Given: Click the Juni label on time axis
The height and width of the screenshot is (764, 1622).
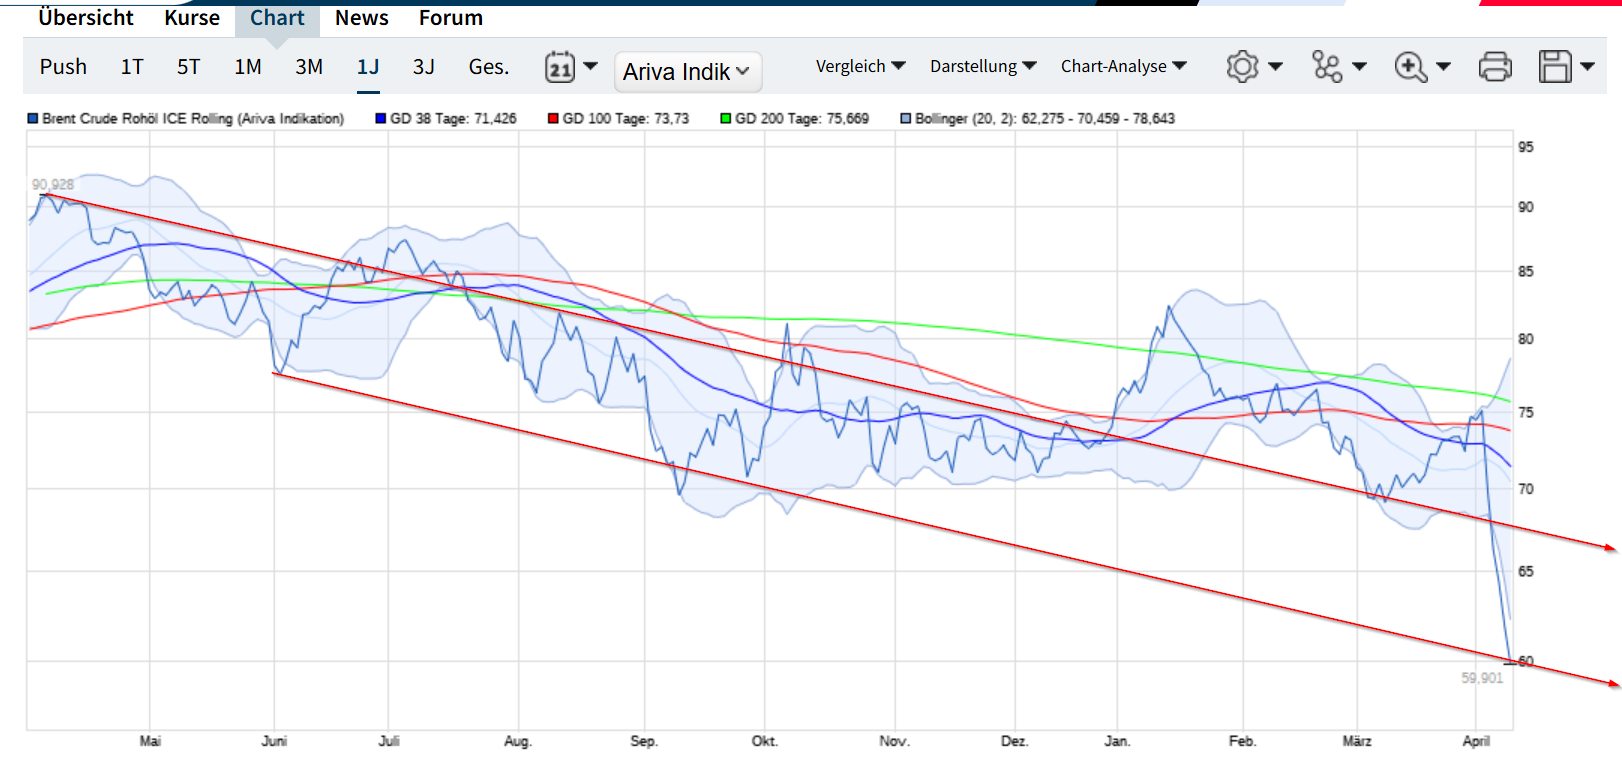Looking at the screenshot, I should coord(274,741).
